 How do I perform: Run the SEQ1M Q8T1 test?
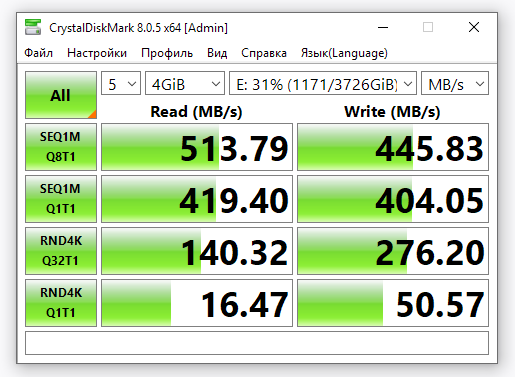(x=61, y=147)
